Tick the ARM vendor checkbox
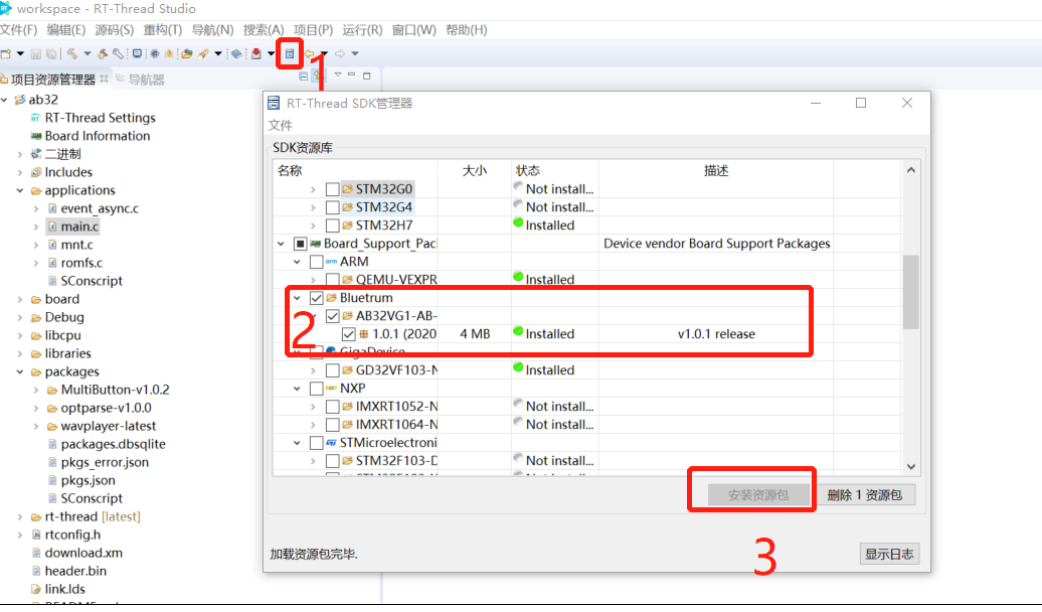The image size is (1042, 612). 316,262
